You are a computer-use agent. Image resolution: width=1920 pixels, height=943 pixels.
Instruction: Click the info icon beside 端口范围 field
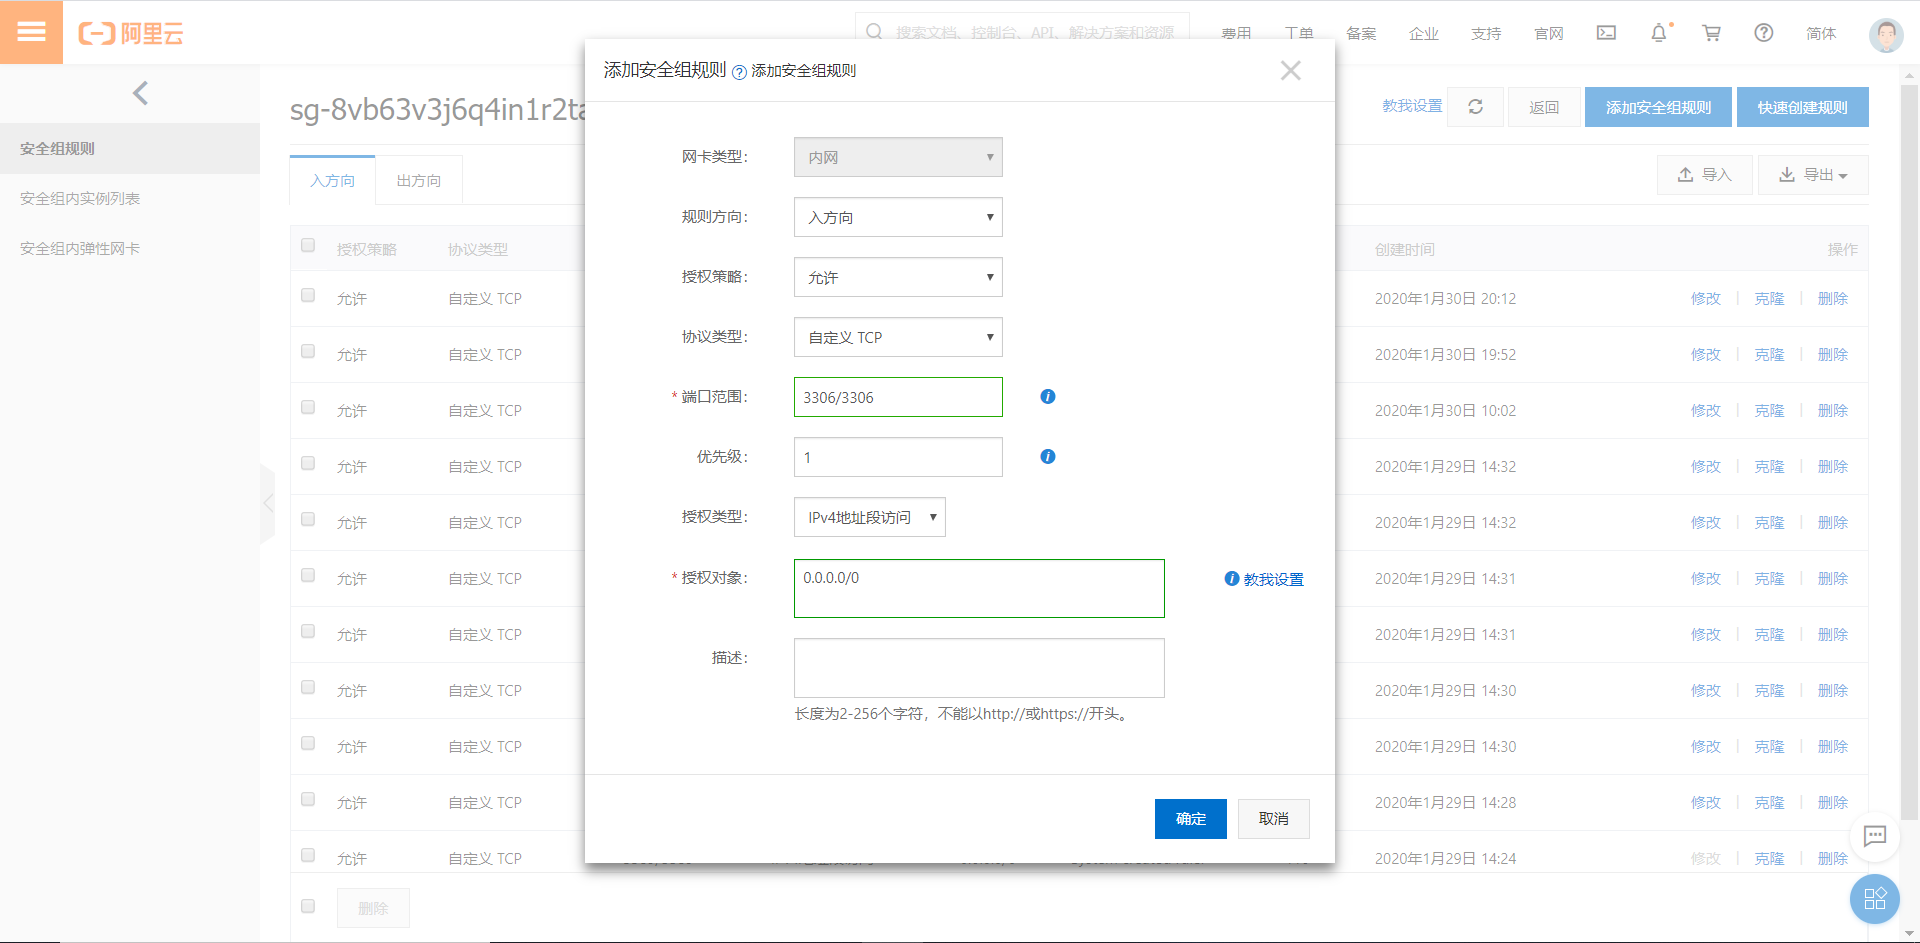coord(1047,396)
